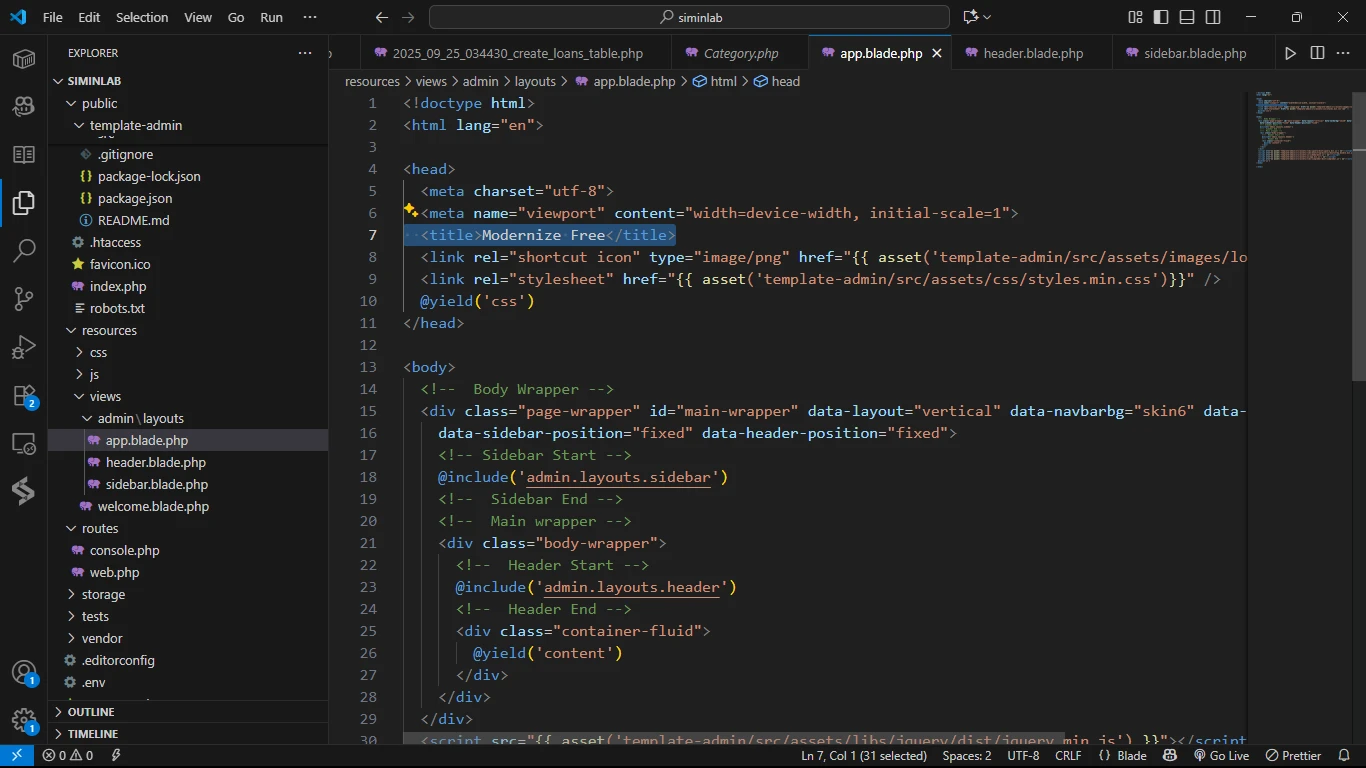Open web.php in the explorer
Viewport: 1366px width, 768px height.
point(114,572)
